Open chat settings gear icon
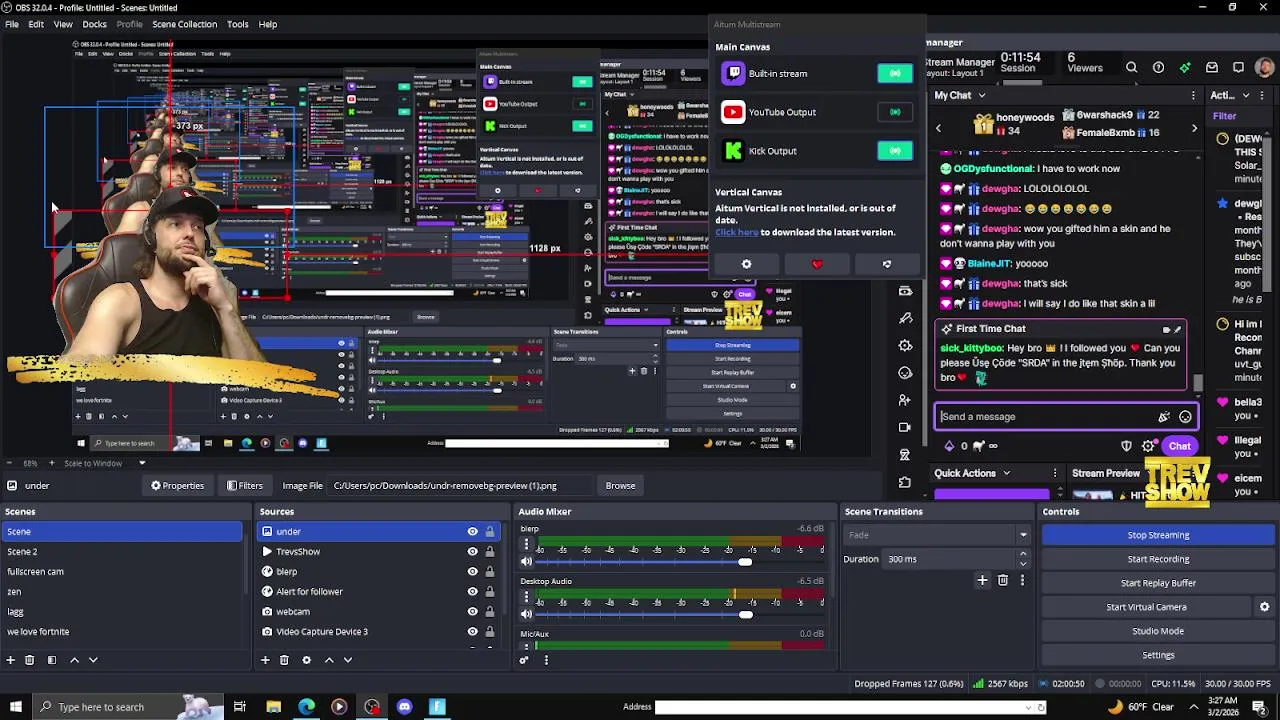Viewport: 1280px width, 720px height. coord(1148,446)
